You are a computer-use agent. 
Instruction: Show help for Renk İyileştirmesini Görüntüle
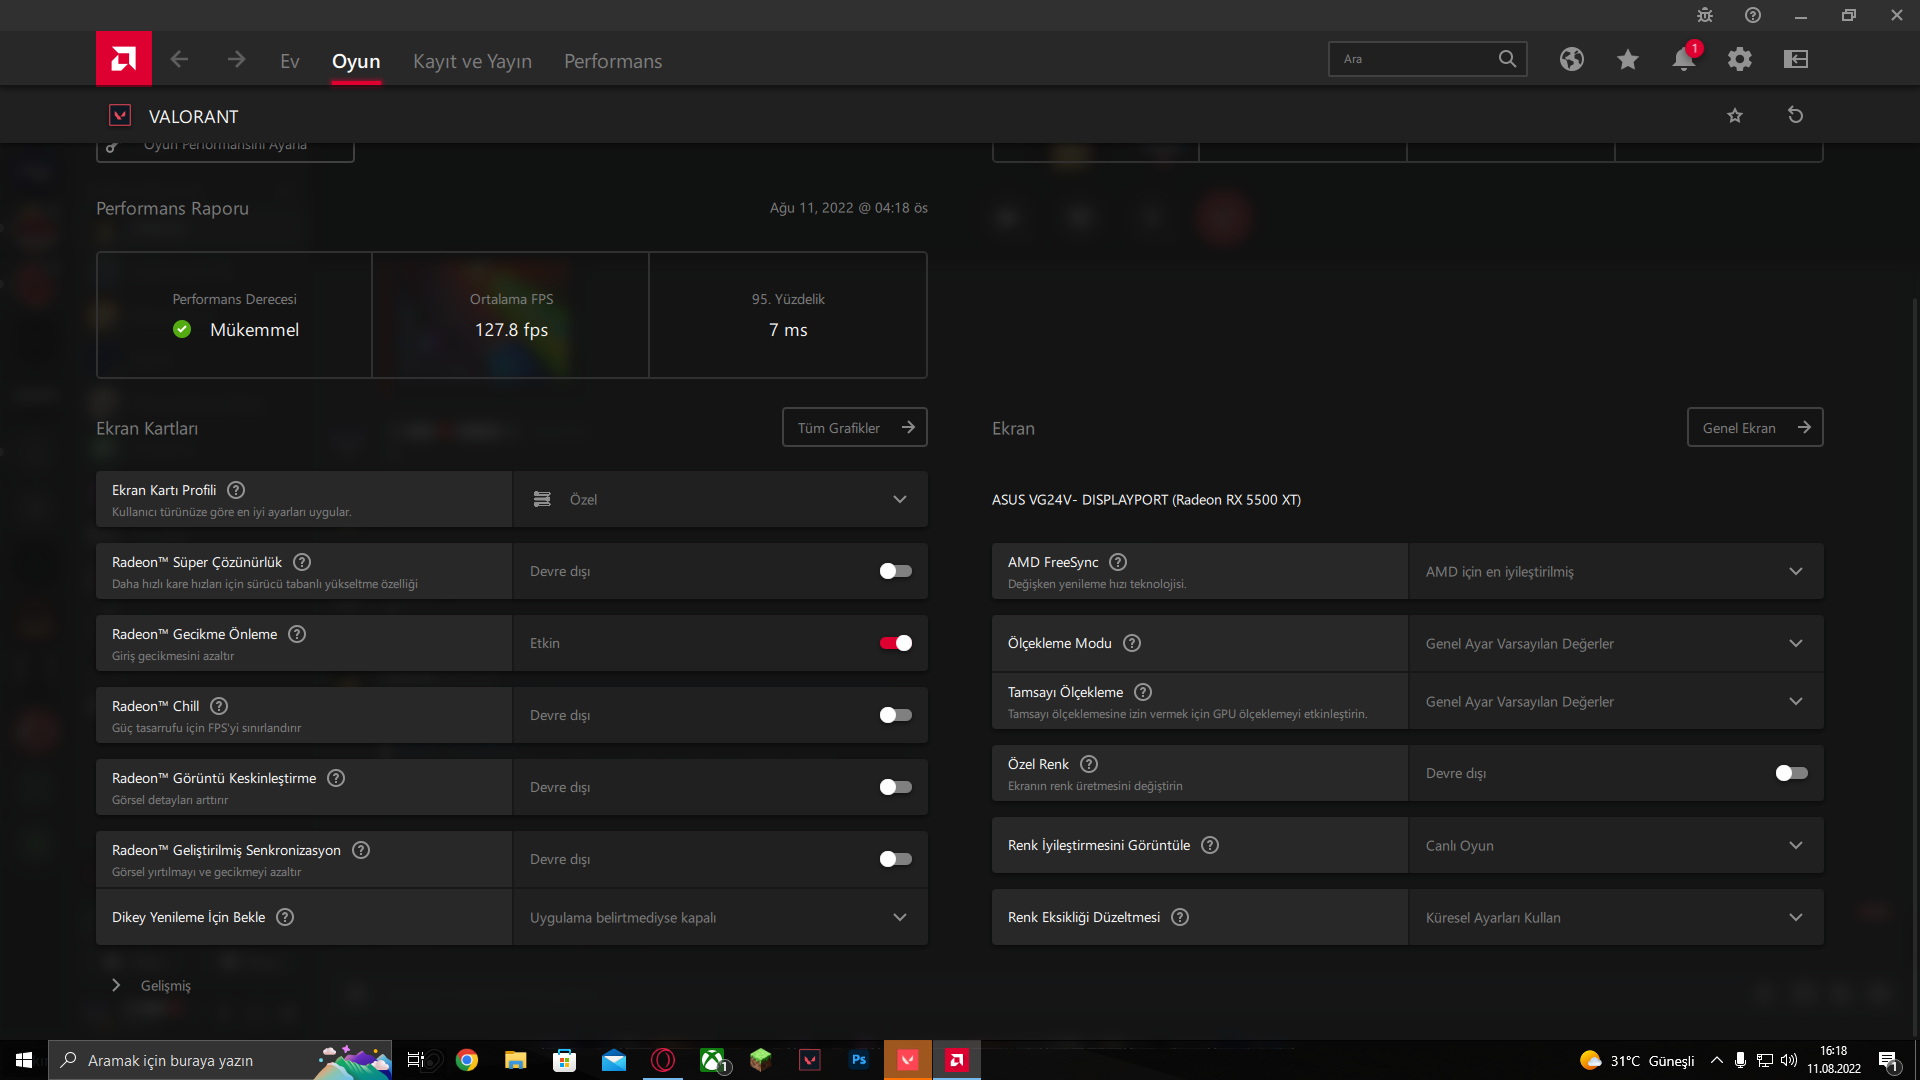click(1210, 845)
